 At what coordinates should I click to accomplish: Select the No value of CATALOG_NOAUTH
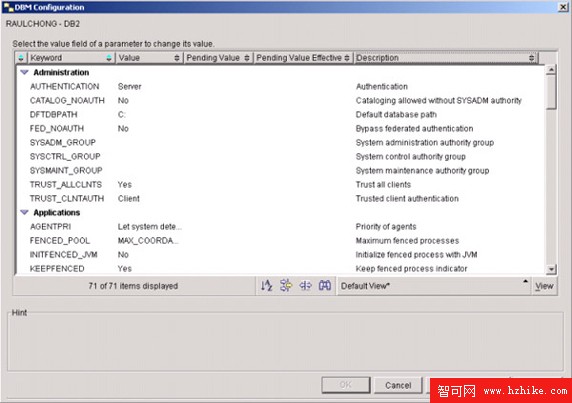[123, 101]
